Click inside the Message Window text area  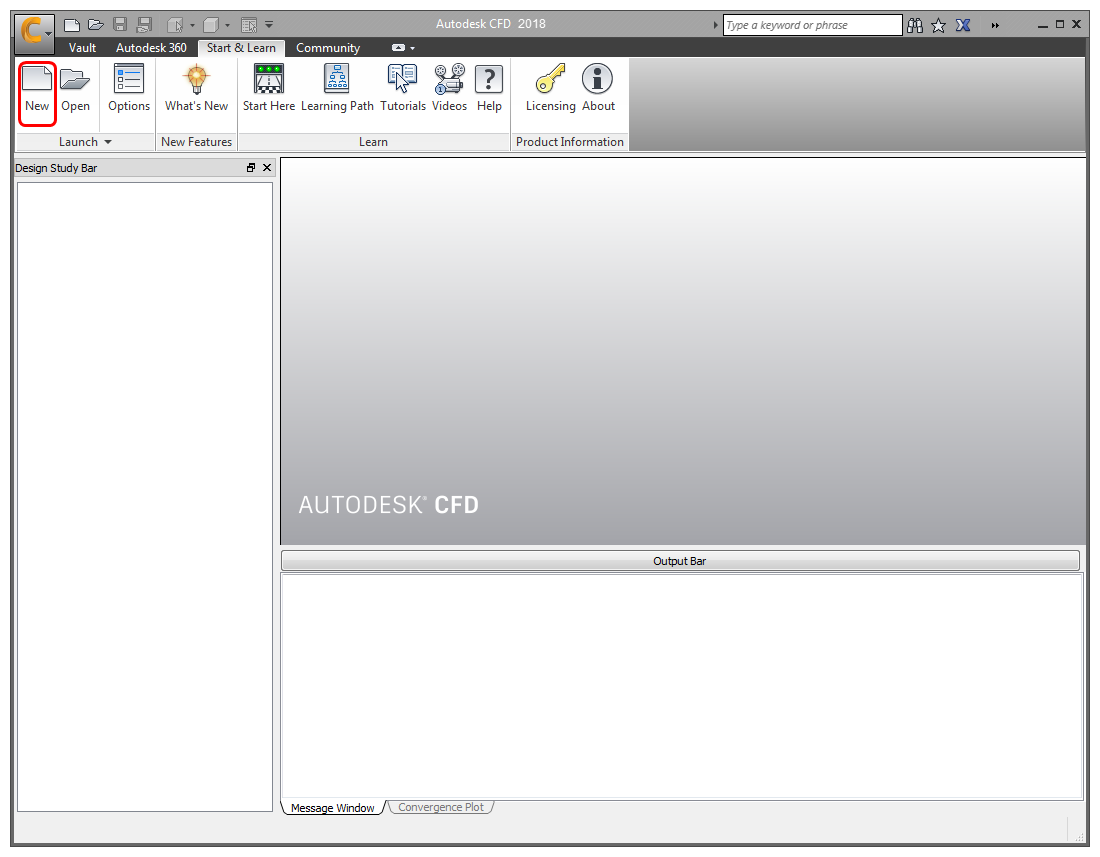coord(682,686)
